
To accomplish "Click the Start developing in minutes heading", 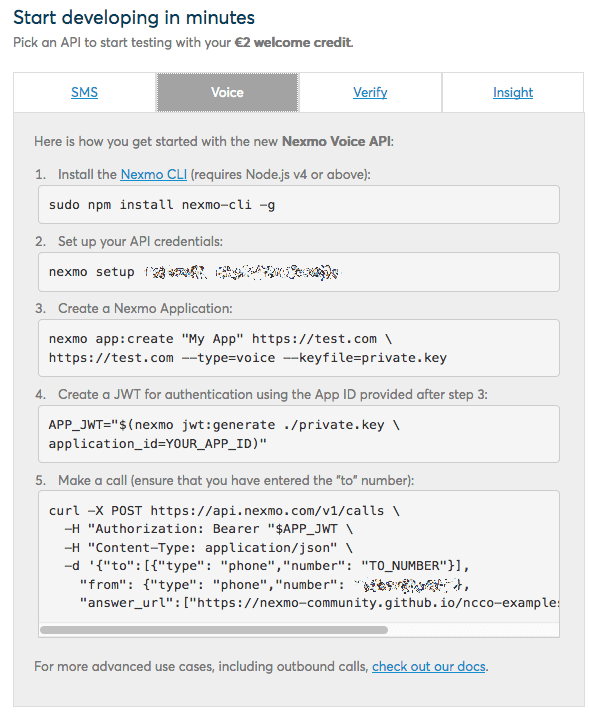I will (134, 18).
